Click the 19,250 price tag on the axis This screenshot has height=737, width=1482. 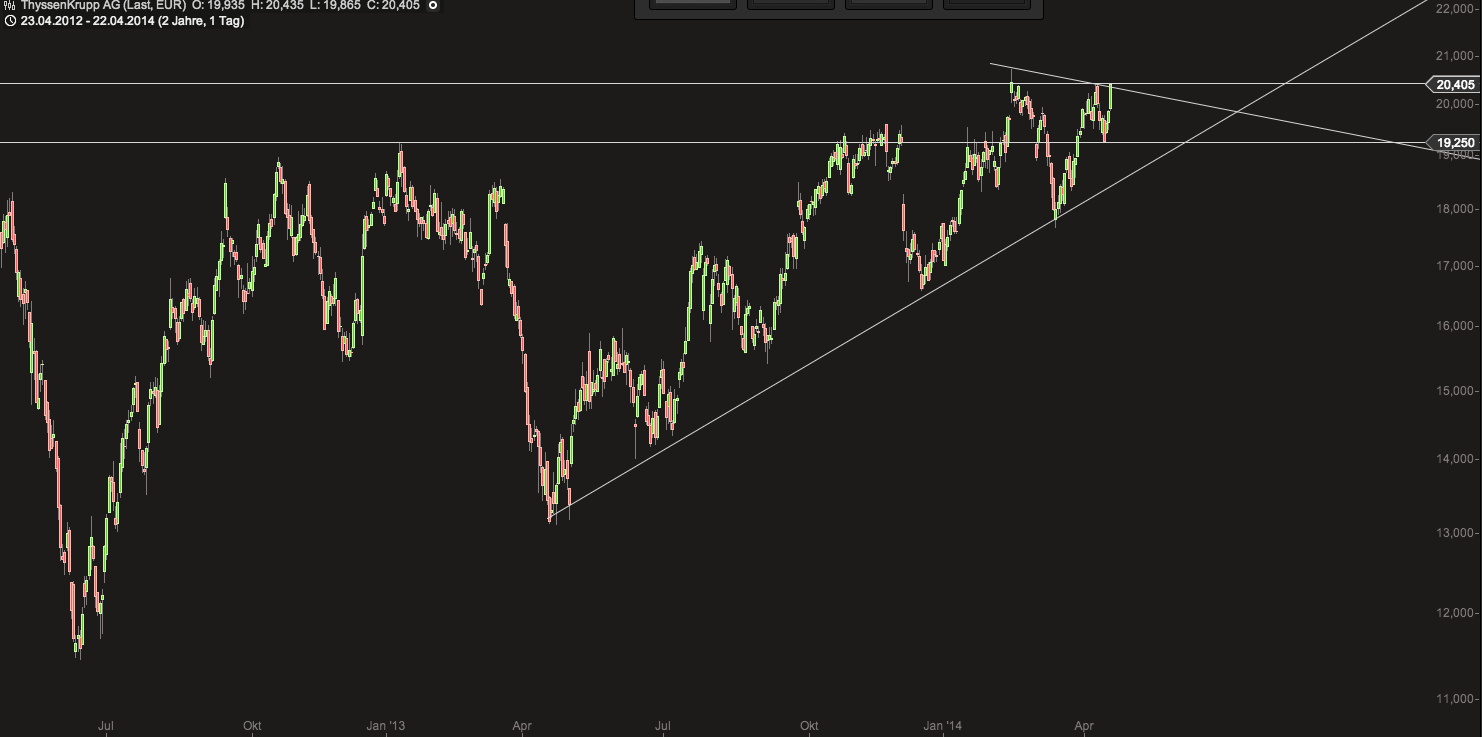pos(1454,143)
